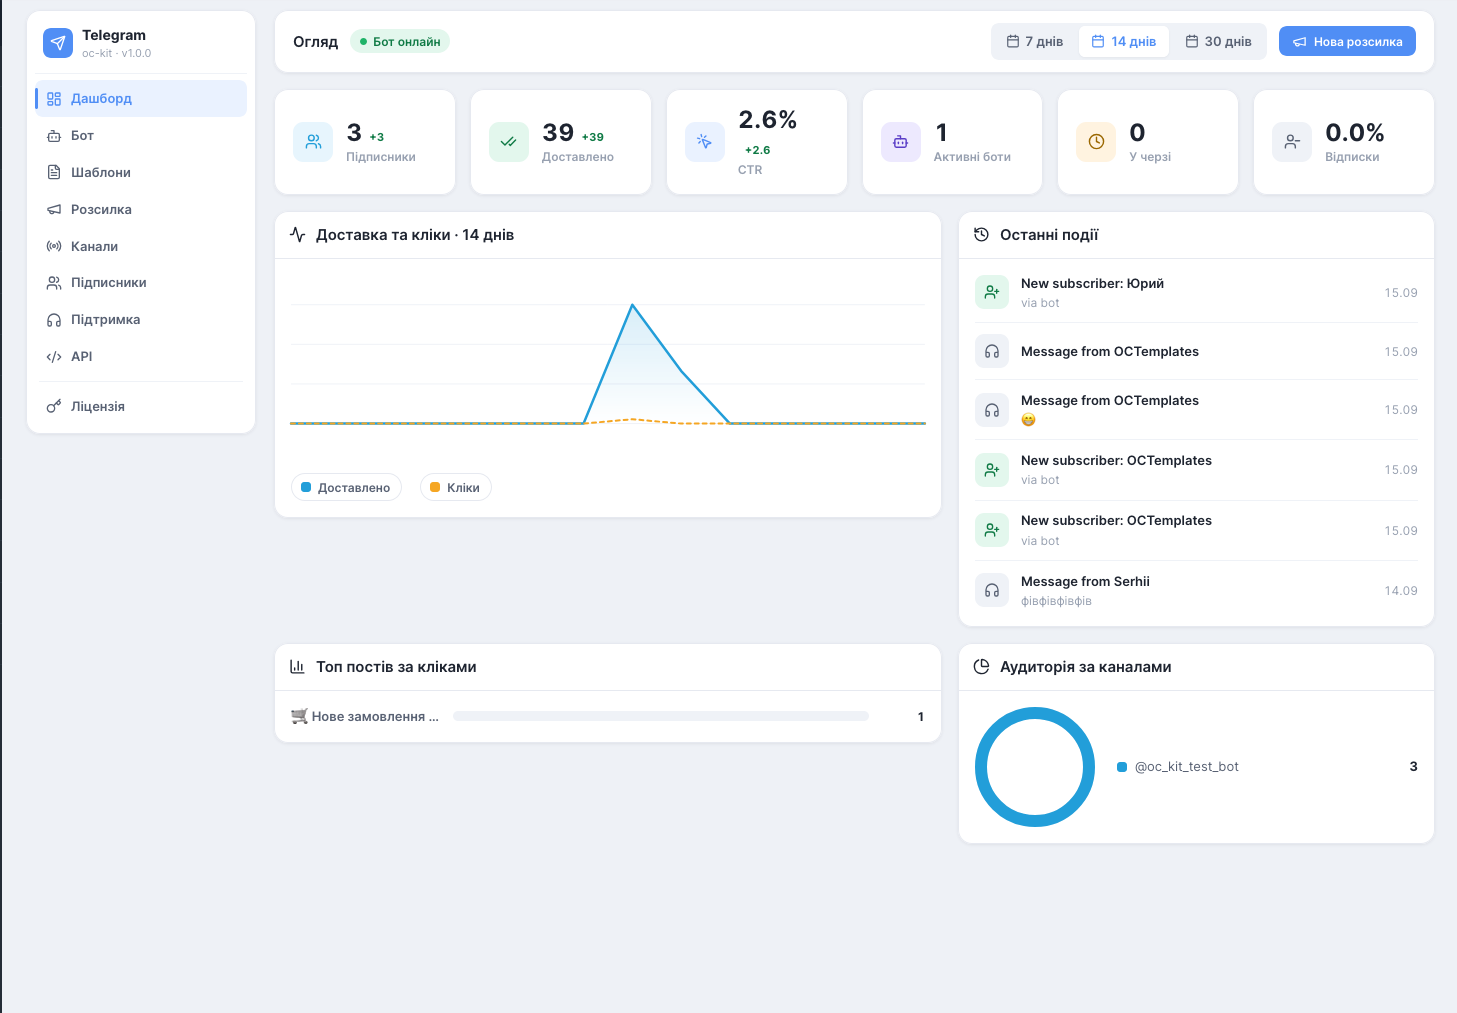The height and width of the screenshot is (1013, 1457).
Task: Click the peak of the delivery chart line
Action: pyautogui.click(x=632, y=305)
